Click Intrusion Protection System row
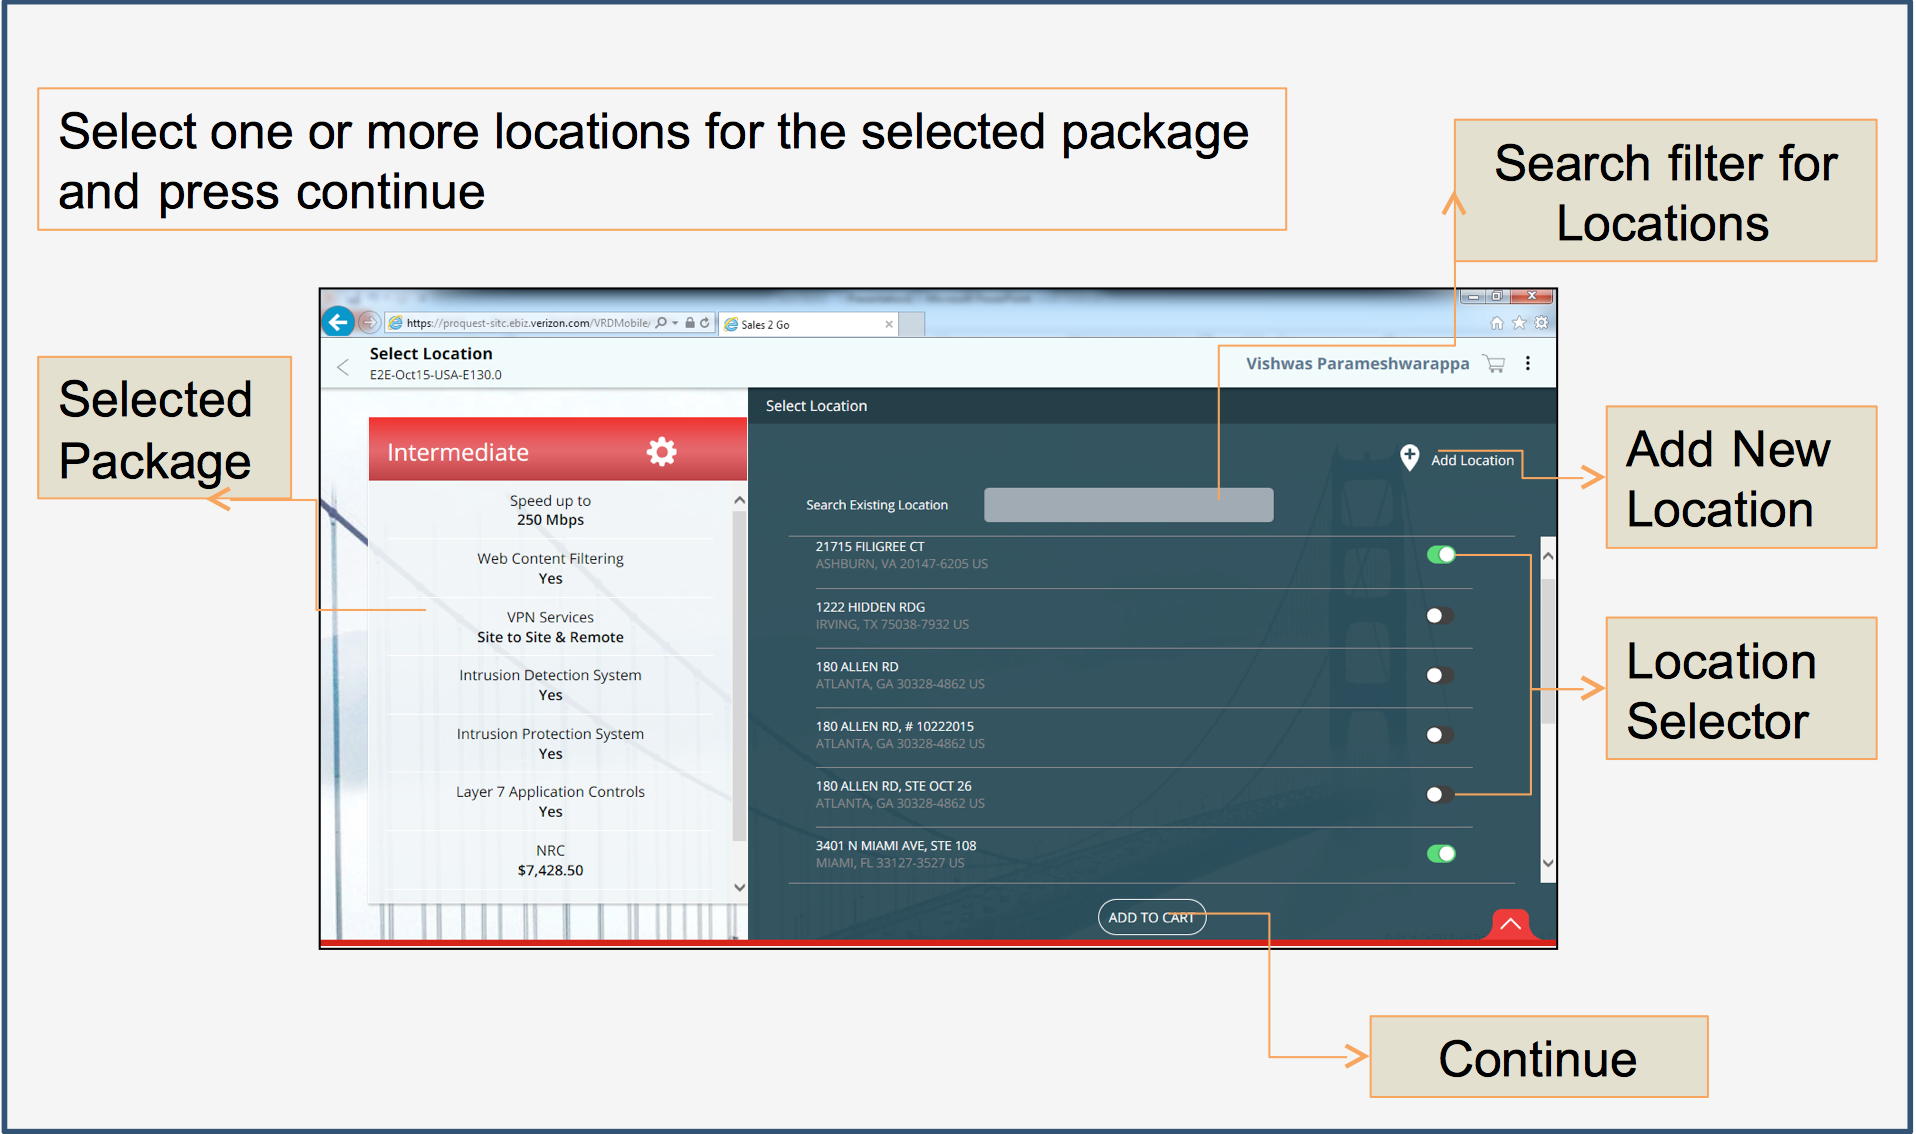The width and height of the screenshot is (1916, 1134). (x=550, y=744)
